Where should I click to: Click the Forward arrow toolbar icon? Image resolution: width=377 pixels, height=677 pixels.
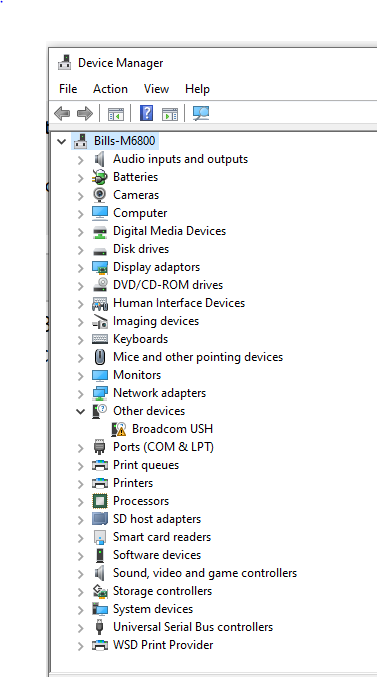[85, 114]
